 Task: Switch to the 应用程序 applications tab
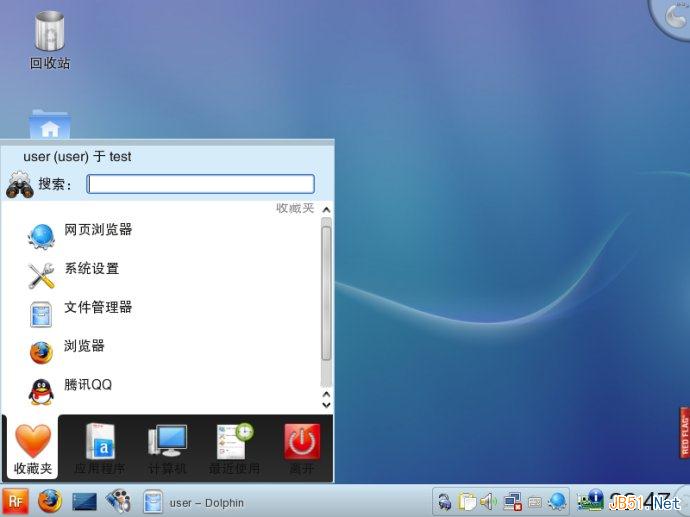tap(99, 449)
